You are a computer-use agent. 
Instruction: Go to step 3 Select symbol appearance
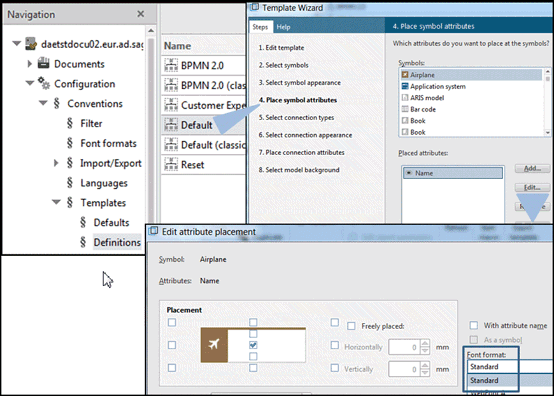tap(300, 82)
